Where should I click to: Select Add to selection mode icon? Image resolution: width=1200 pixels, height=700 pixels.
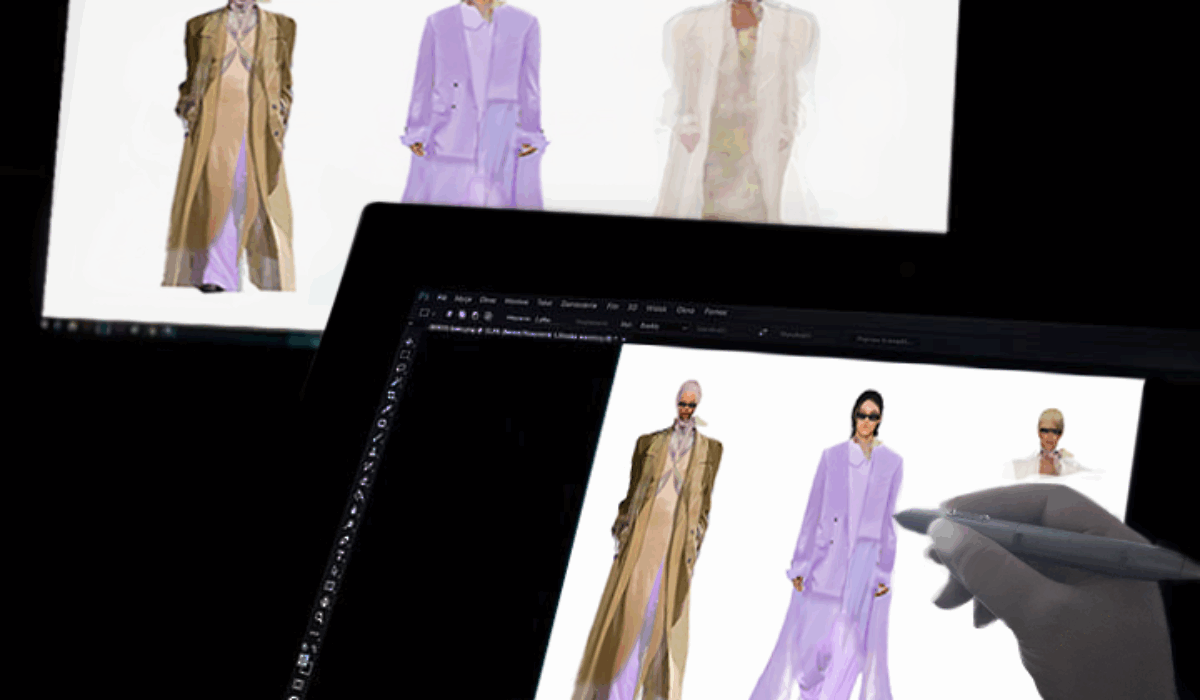click(462, 315)
